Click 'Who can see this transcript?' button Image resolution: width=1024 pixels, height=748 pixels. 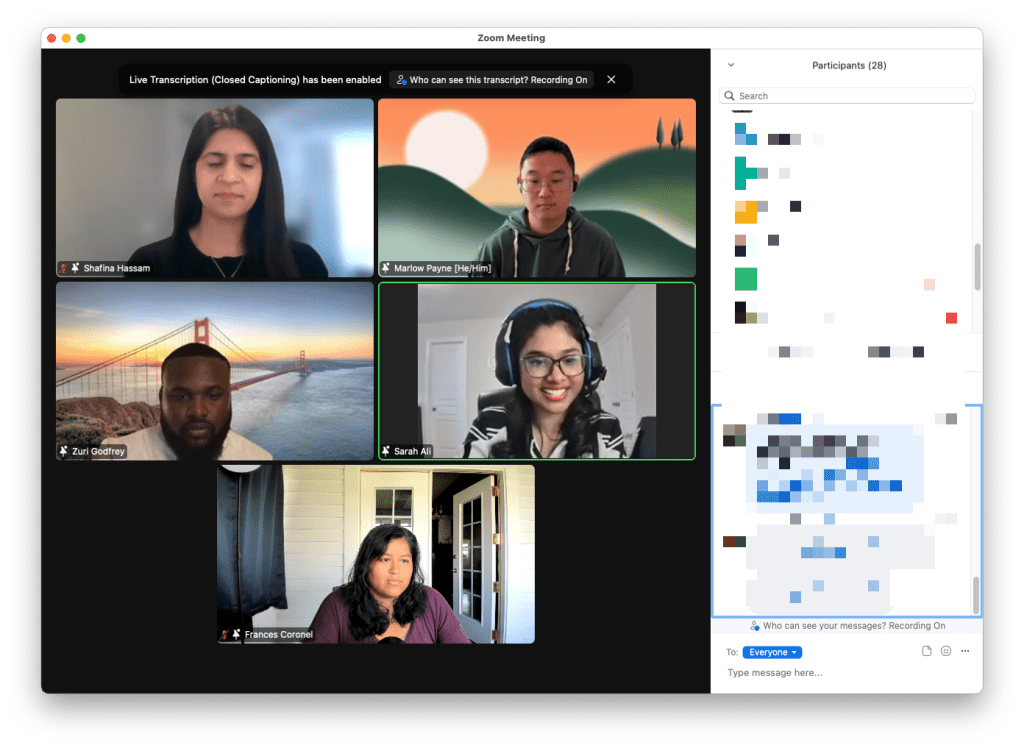point(491,80)
